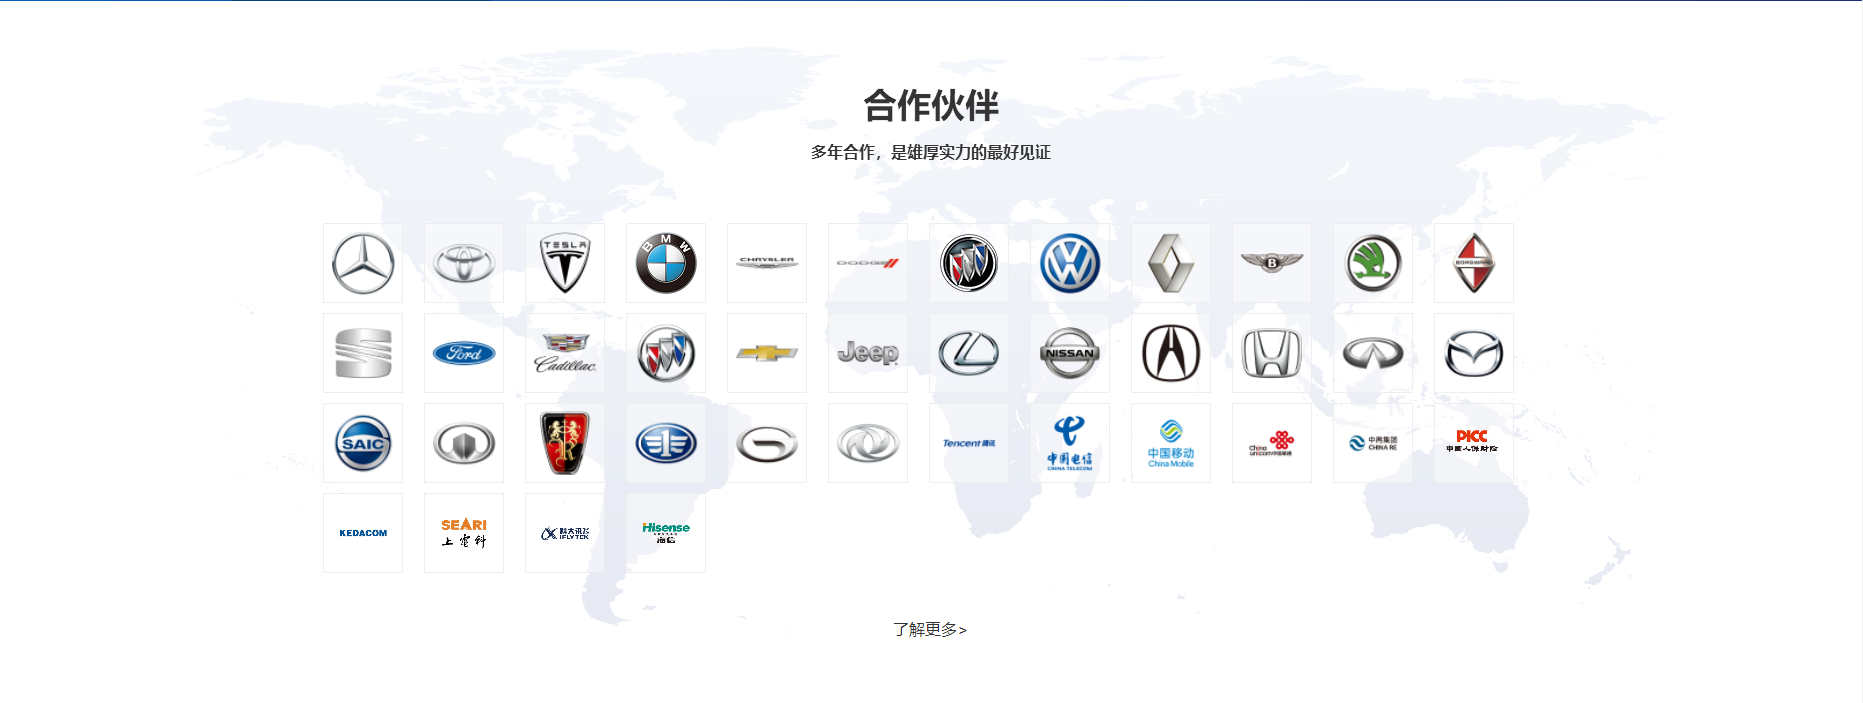
Task: Select the Jeep wordmark logo
Action: coord(868,353)
